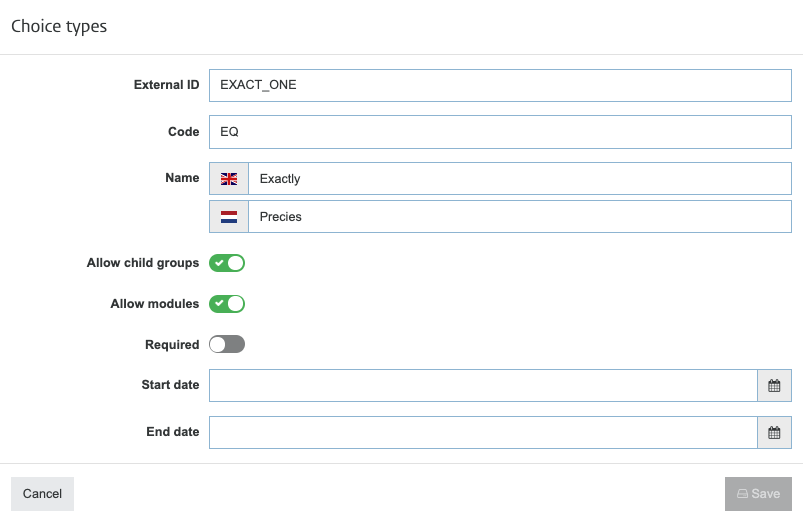Click the 'Code' label
Screen dimensions: 803x523
click(183, 132)
